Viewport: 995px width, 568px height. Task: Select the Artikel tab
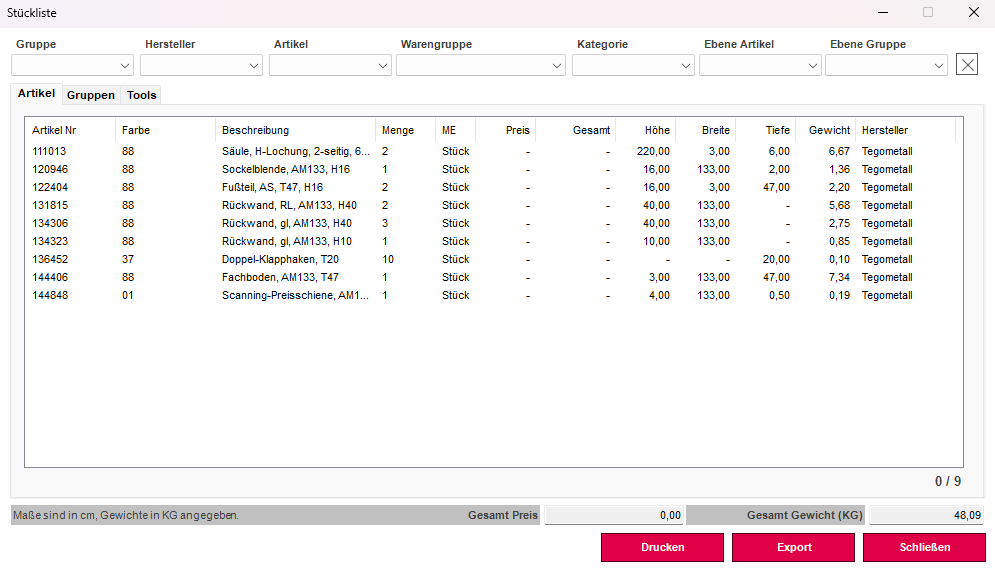pos(37,93)
